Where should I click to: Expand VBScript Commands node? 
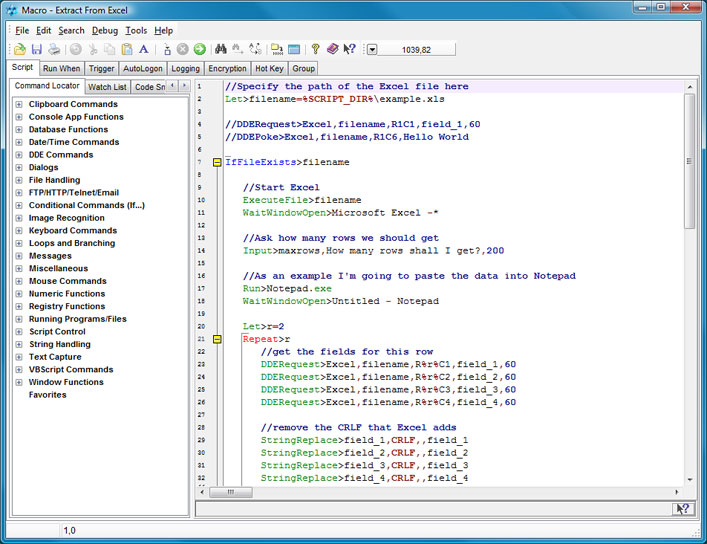(x=19, y=369)
